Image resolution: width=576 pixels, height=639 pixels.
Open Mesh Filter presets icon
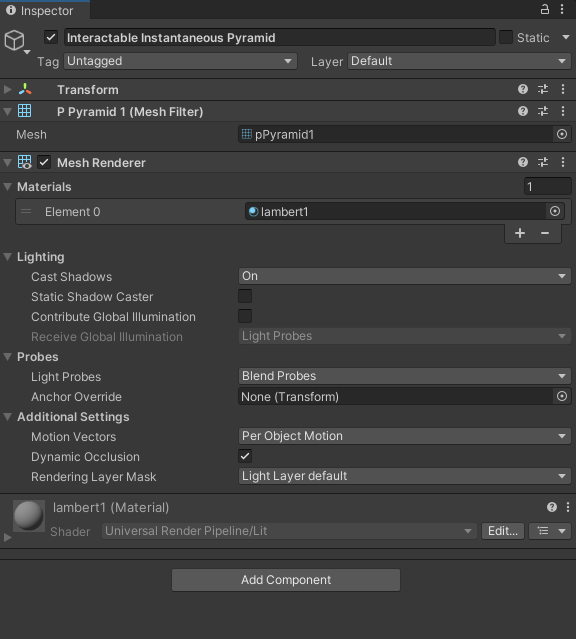tap(543, 111)
